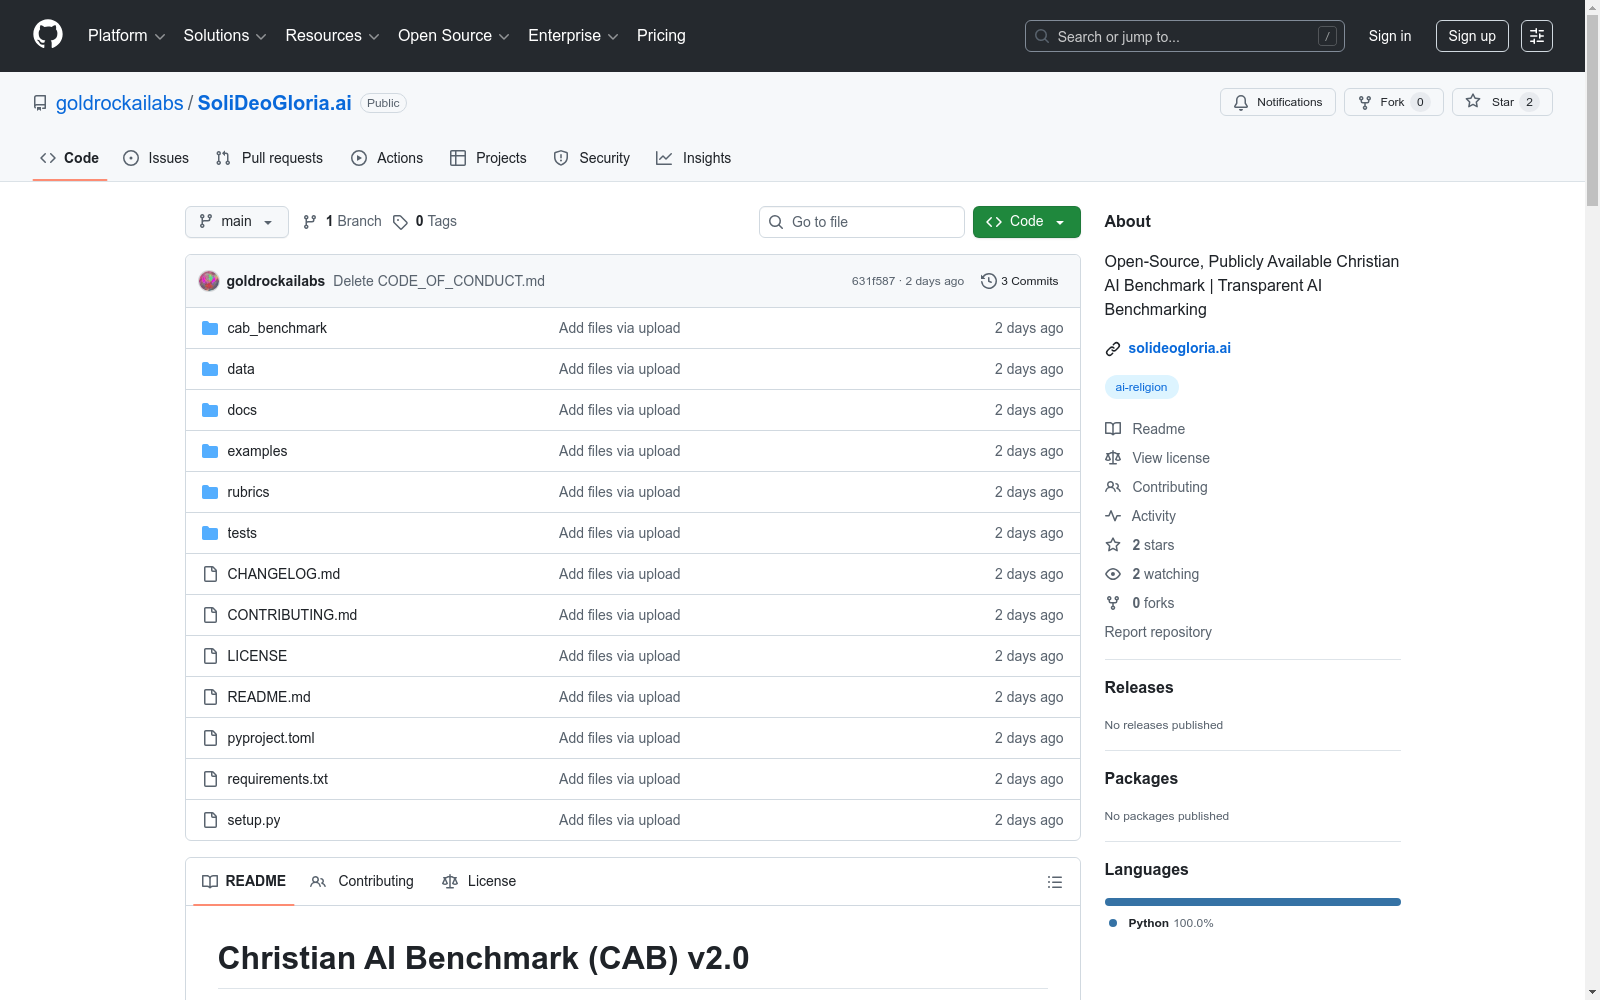
Task: Click the goldrockailabs avatar image
Action: coord(209,281)
